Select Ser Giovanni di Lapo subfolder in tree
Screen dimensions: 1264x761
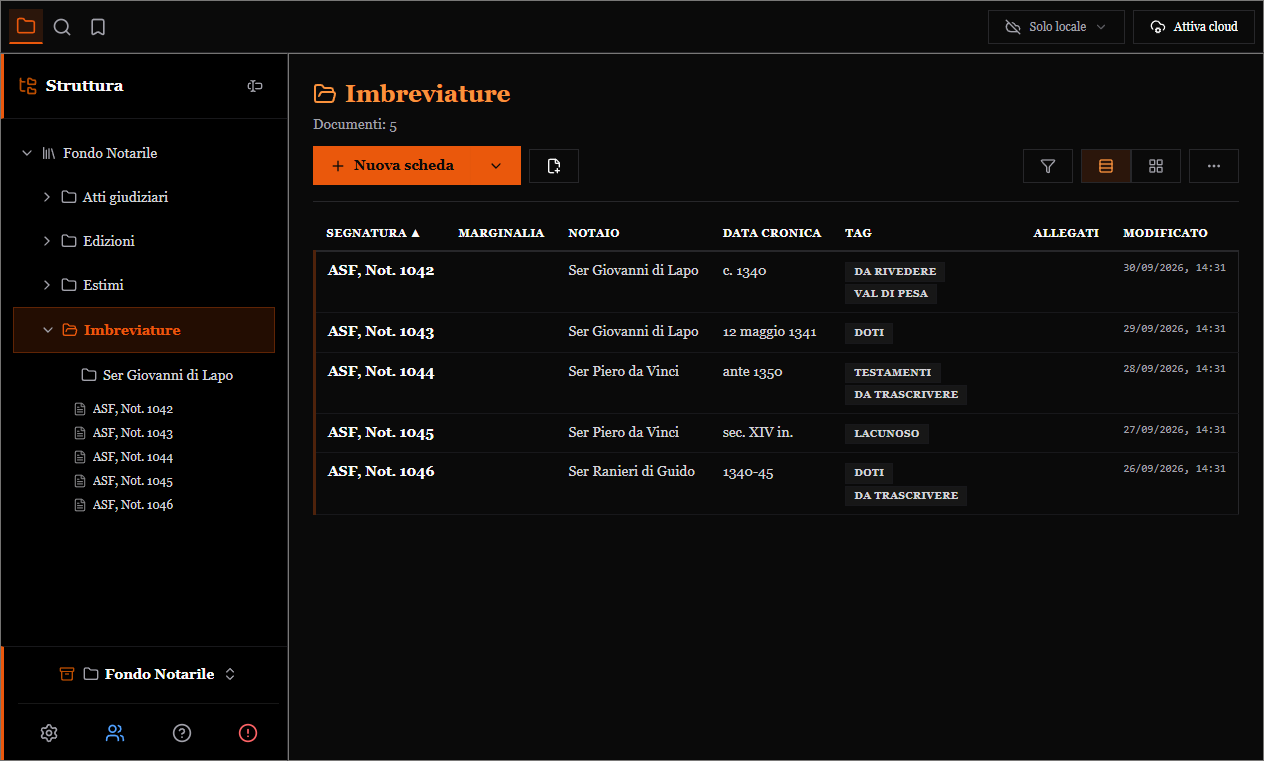tap(168, 376)
